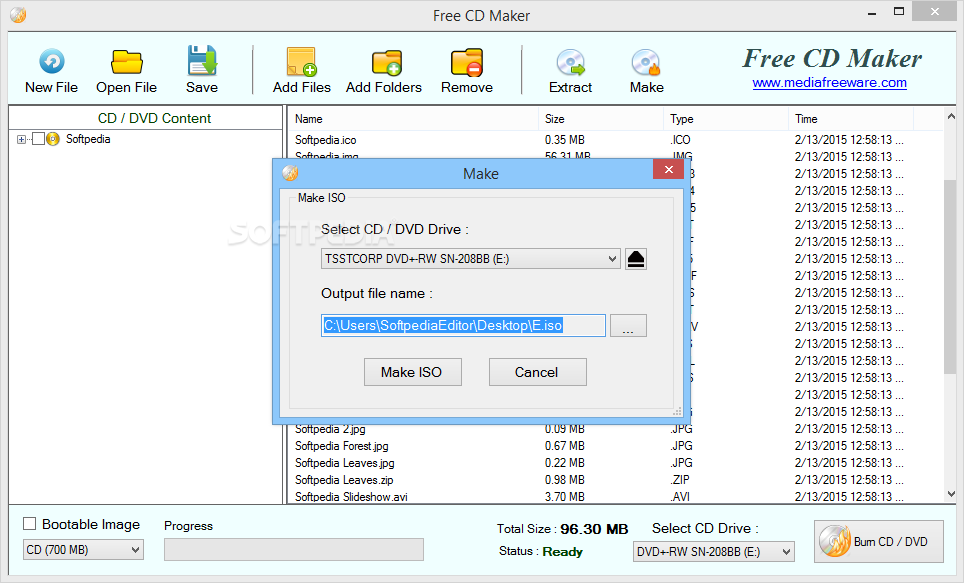Click the Ready status text
The height and width of the screenshot is (583, 964).
coord(563,552)
